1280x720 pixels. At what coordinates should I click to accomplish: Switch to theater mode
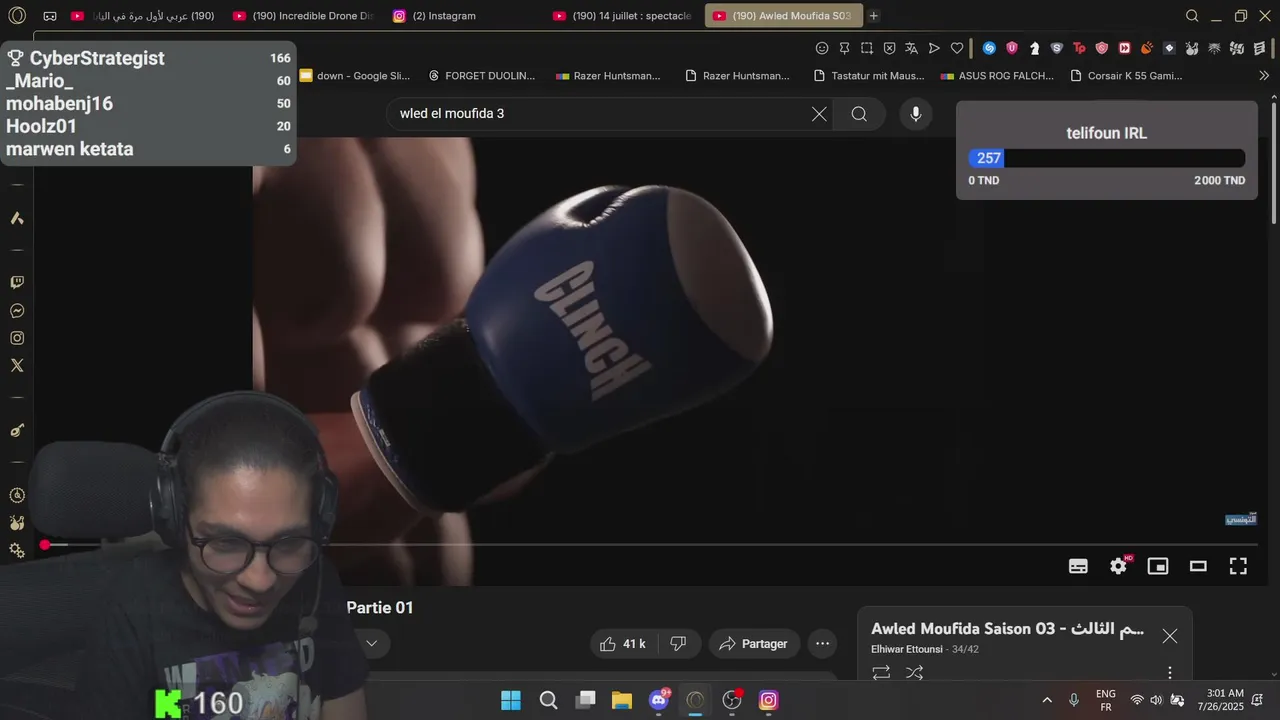pos(1198,566)
